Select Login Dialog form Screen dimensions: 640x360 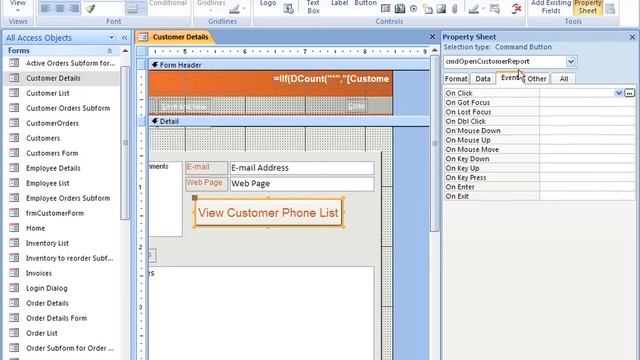62,288
